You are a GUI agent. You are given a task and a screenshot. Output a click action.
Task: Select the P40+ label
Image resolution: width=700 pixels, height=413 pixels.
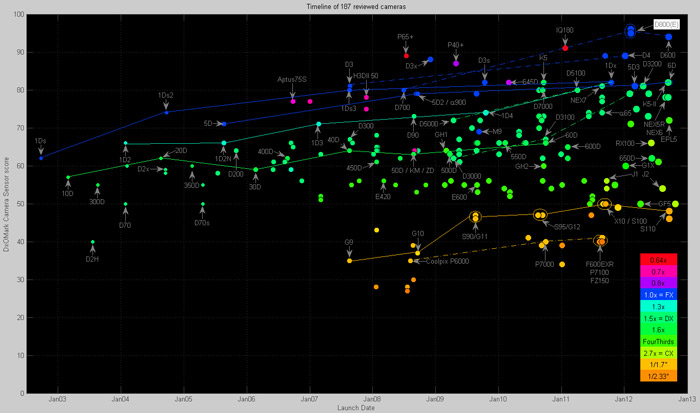click(x=456, y=45)
